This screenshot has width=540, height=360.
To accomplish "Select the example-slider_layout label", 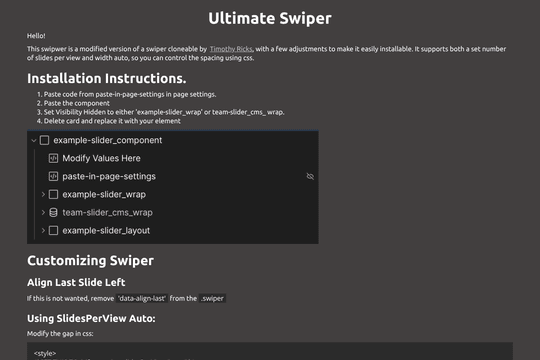I will coord(106,230).
